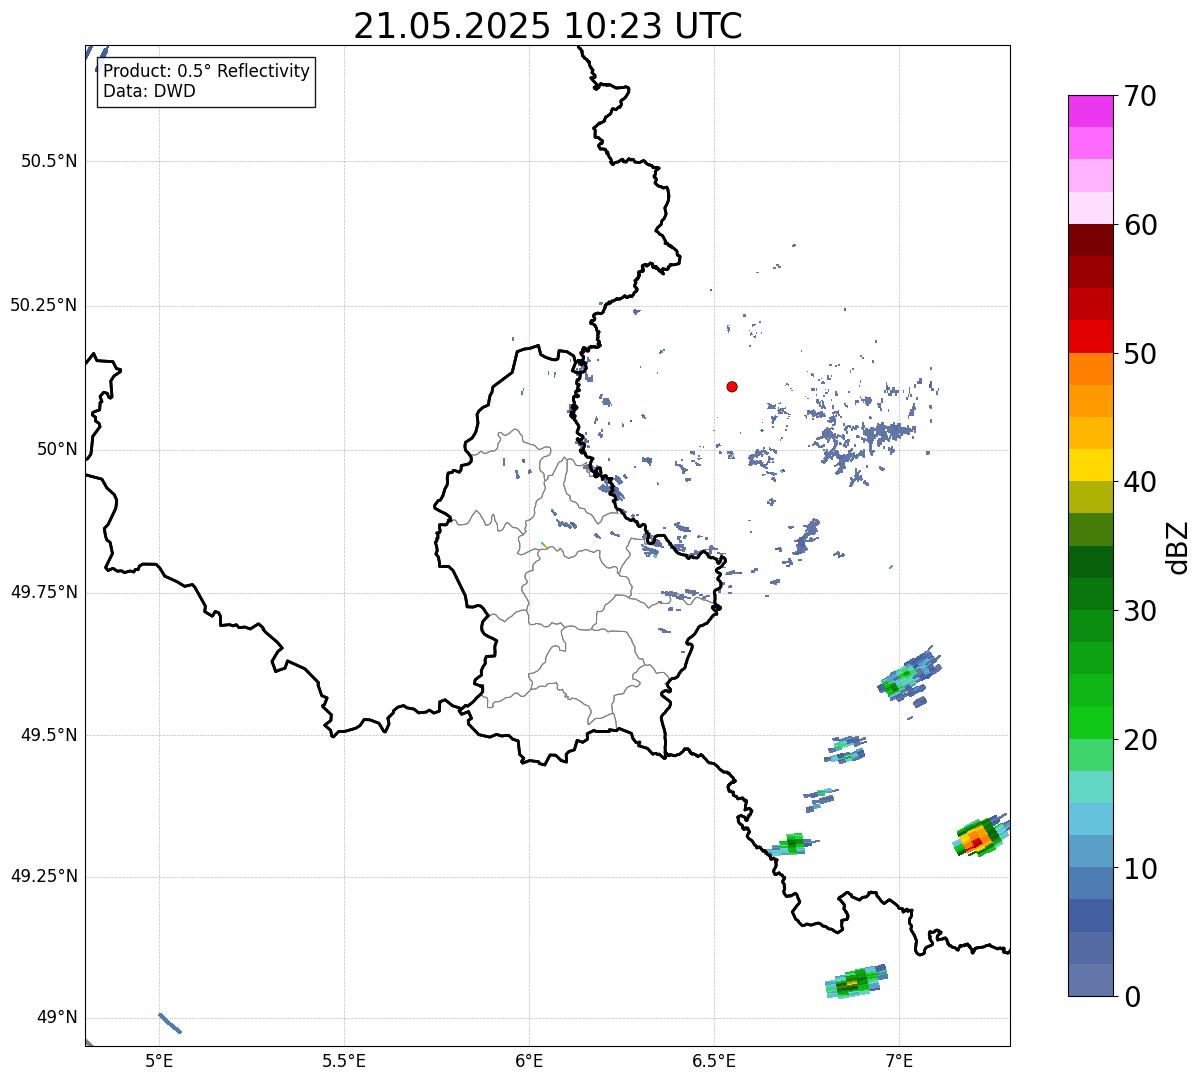This screenshot has width=1202, height=1081.
Task: Click the 'Data: DWD' label
Action: pos(150,91)
